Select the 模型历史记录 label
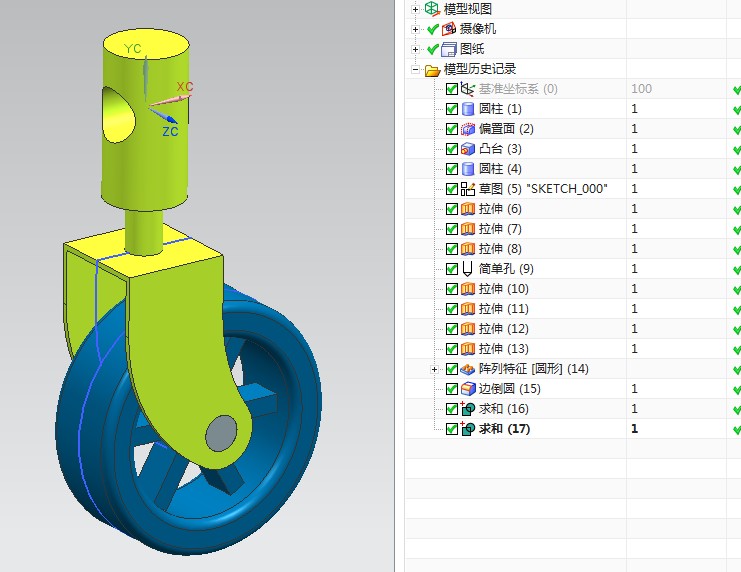This screenshot has height=572, width=741. click(480, 69)
